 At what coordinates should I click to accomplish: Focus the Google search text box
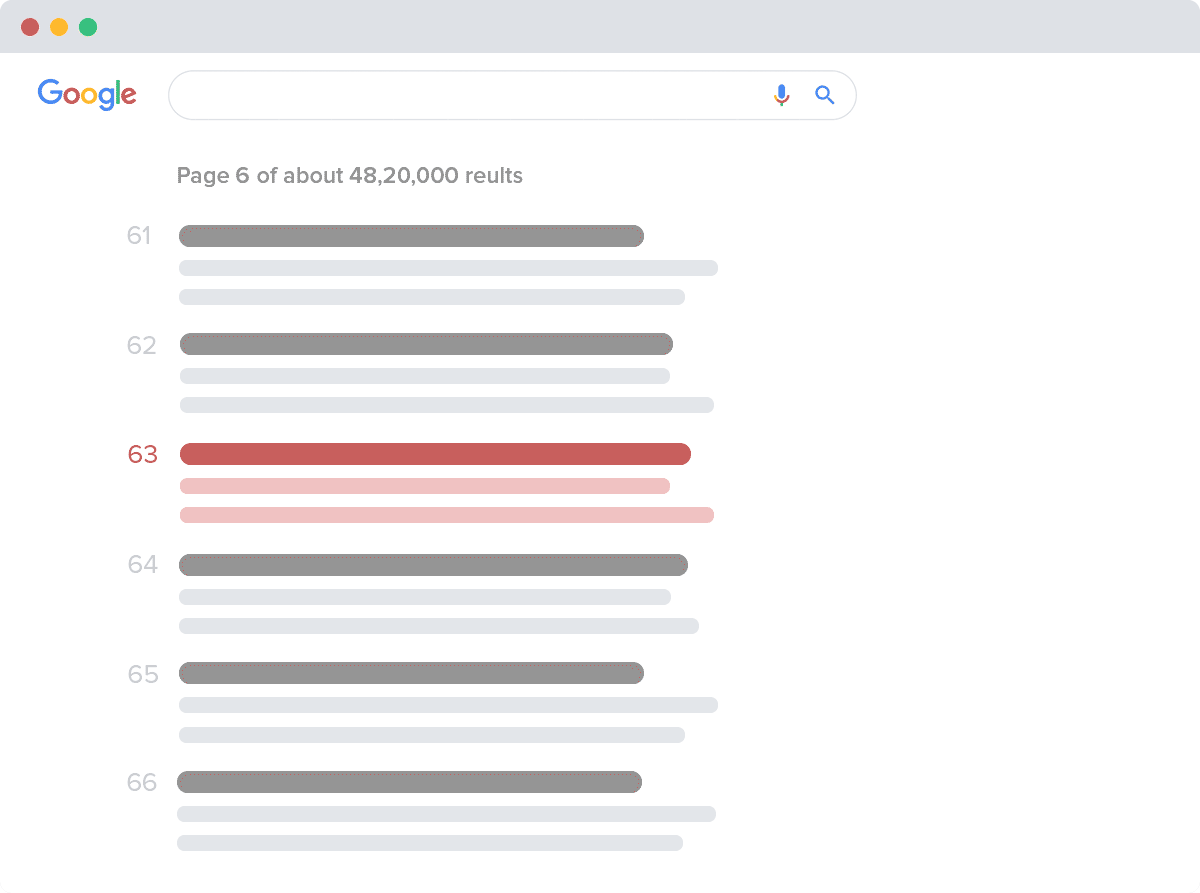tap(460, 95)
